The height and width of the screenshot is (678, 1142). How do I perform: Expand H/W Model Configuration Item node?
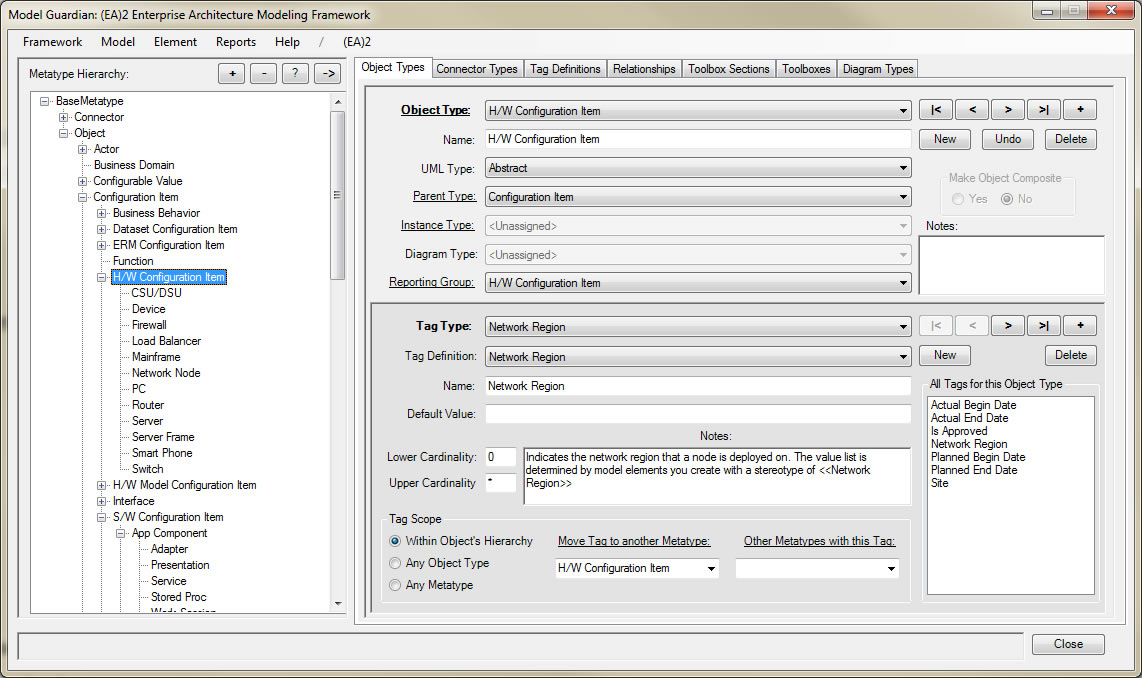[102, 485]
